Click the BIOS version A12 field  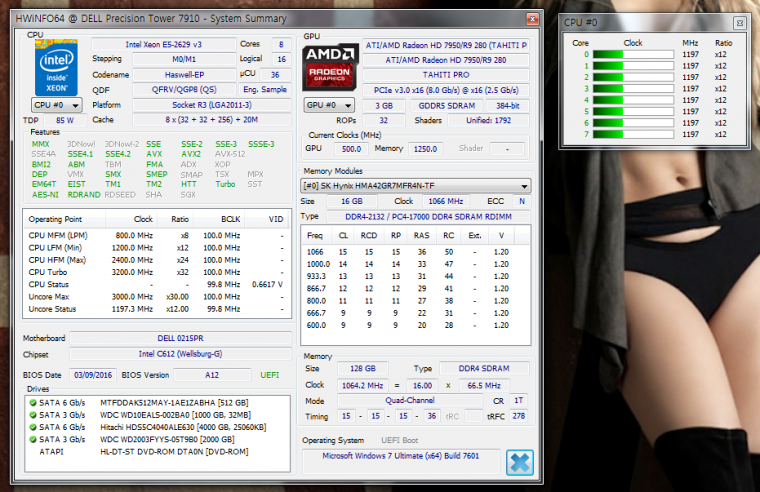(212, 375)
